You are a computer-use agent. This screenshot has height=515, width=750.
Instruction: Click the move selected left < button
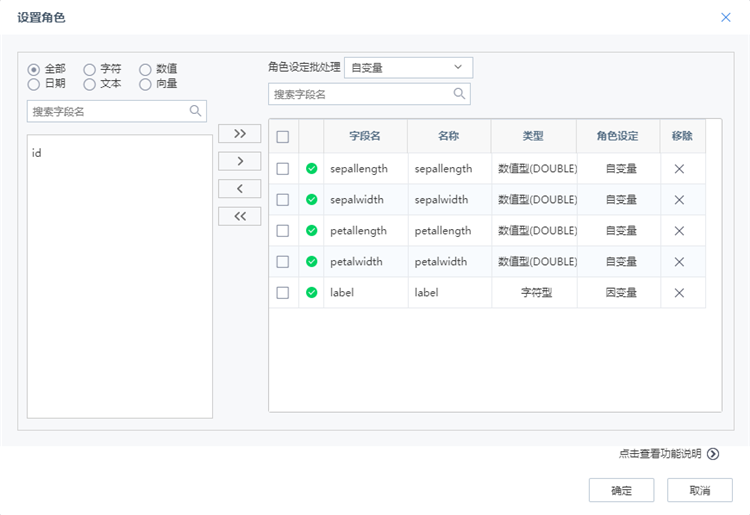tap(239, 189)
